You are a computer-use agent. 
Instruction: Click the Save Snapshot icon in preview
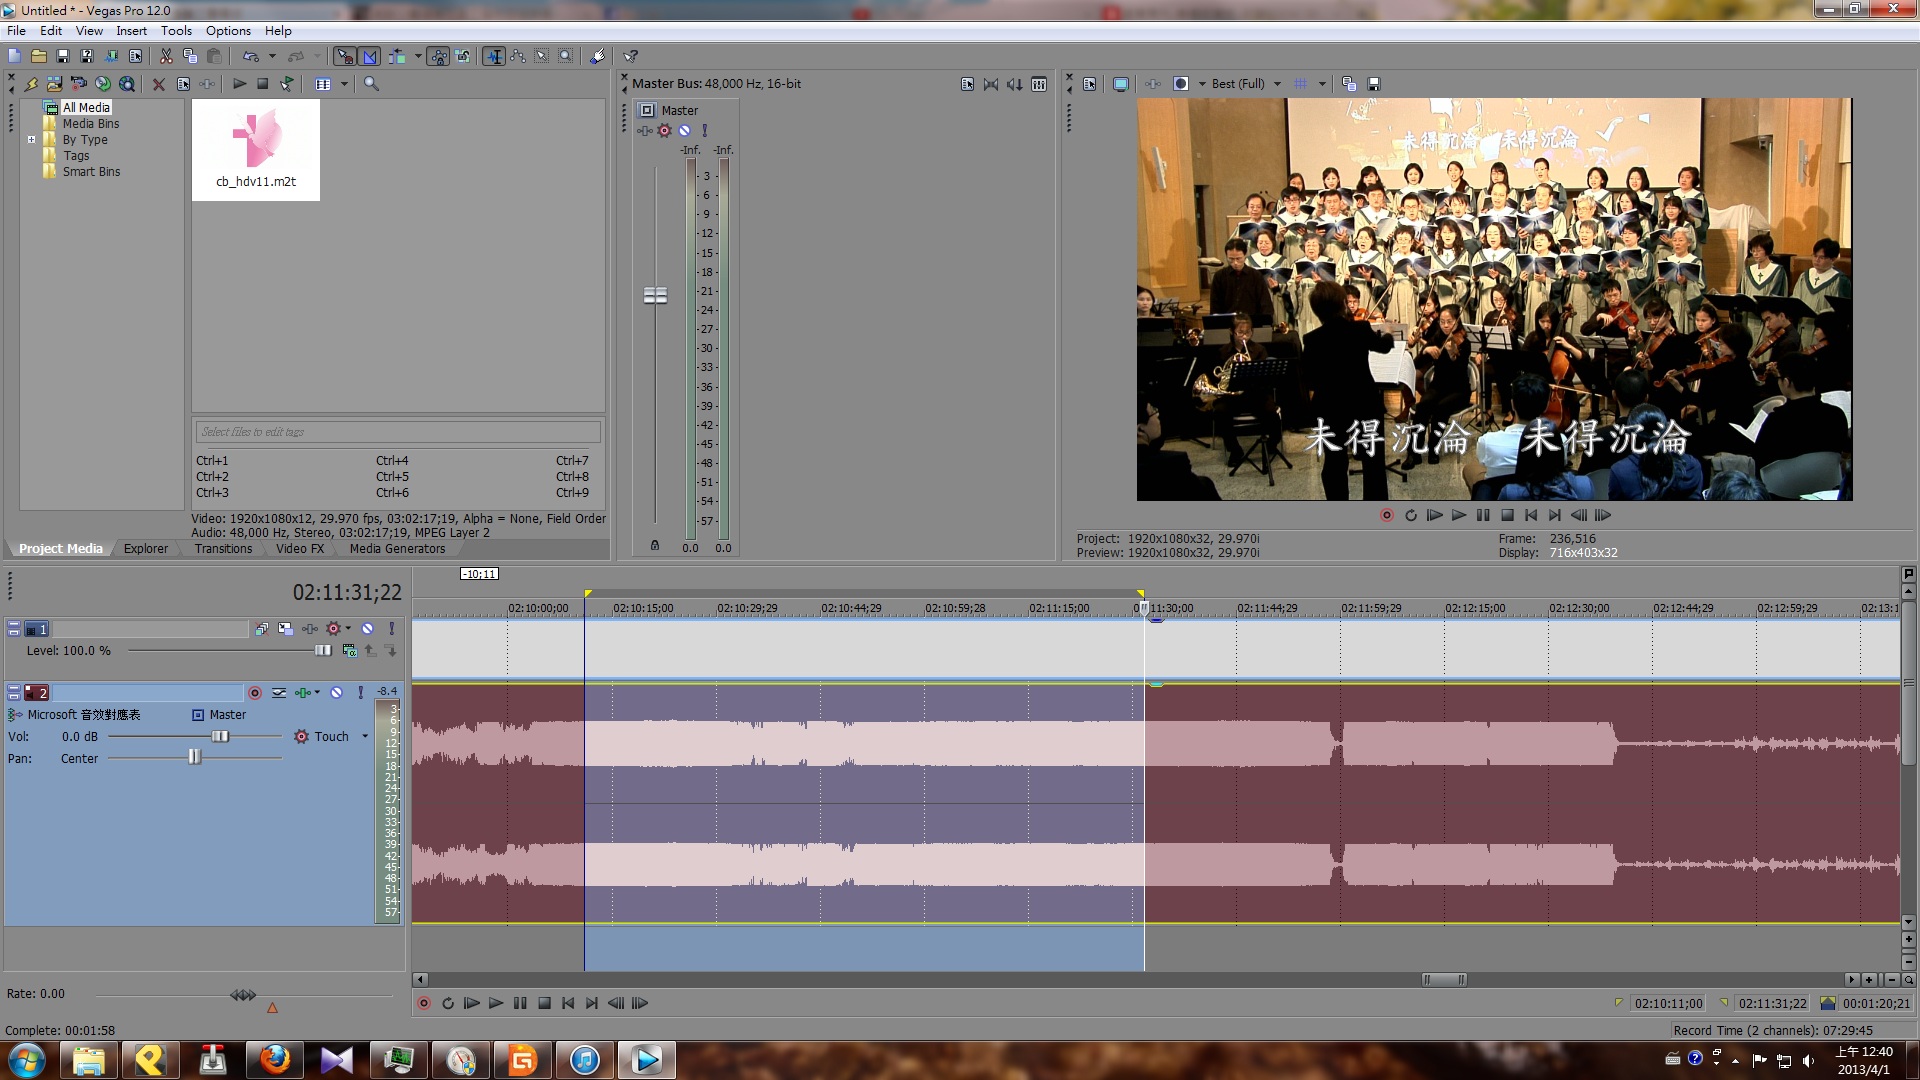[1374, 84]
